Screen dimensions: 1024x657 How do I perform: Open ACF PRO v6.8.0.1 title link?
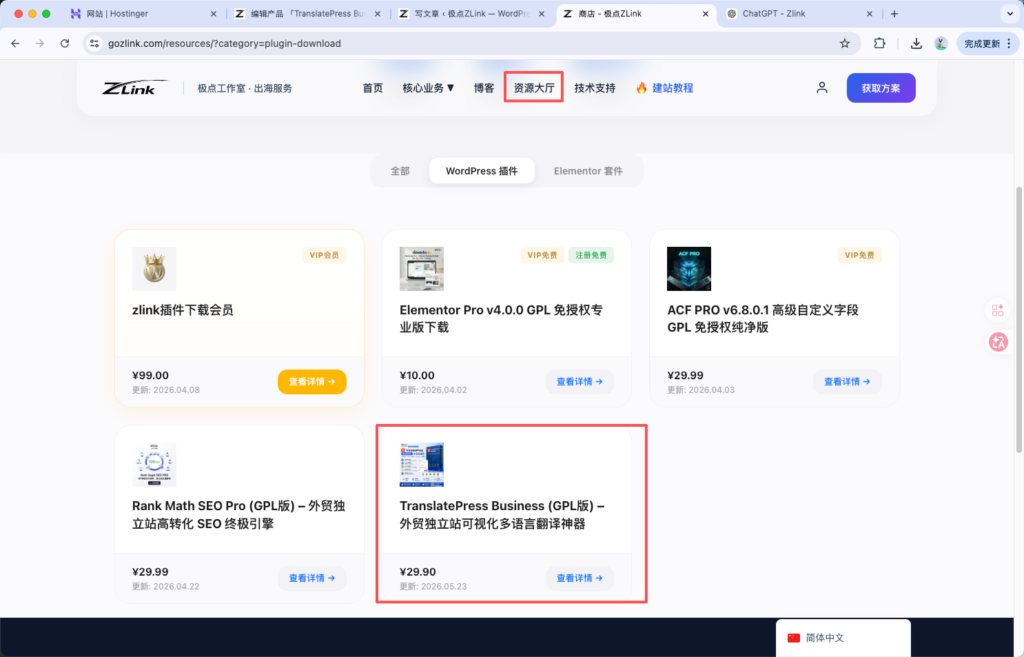point(763,319)
